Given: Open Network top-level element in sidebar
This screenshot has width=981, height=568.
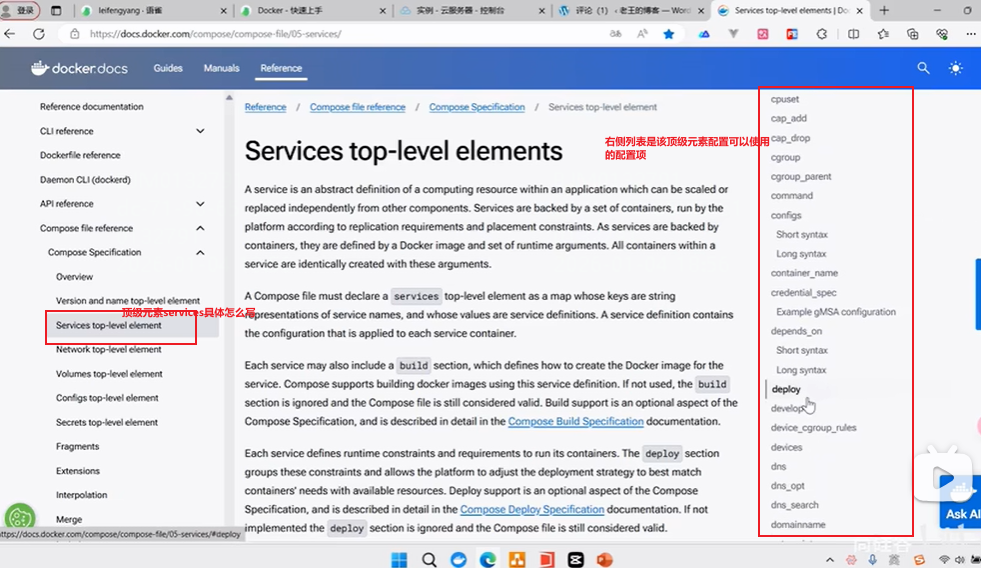Looking at the screenshot, I should click(108, 349).
